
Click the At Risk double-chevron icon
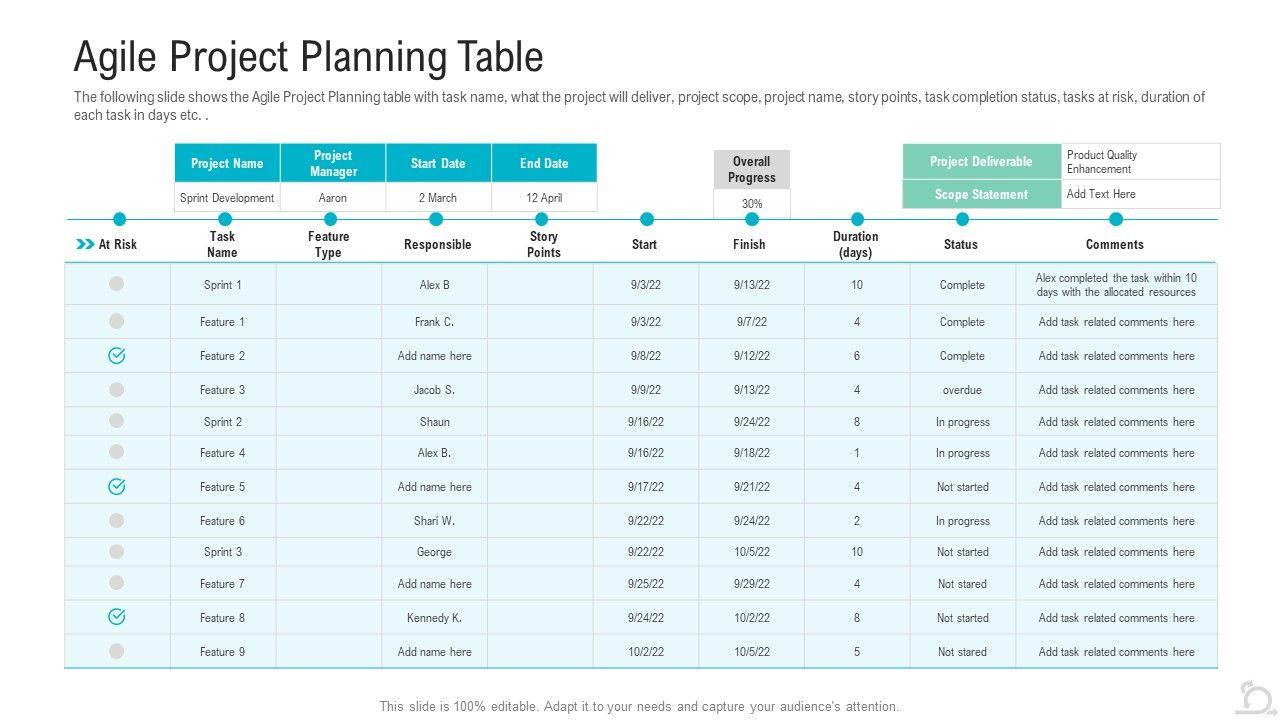(x=85, y=244)
